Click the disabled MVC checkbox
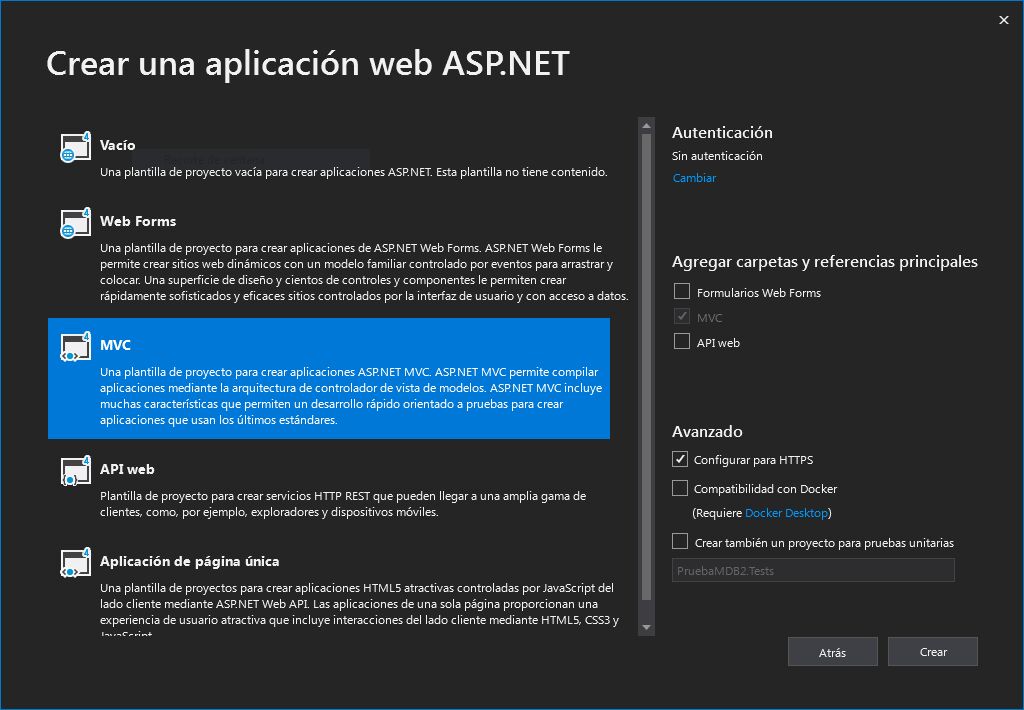The height and width of the screenshot is (710, 1024). tap(682, 317)
